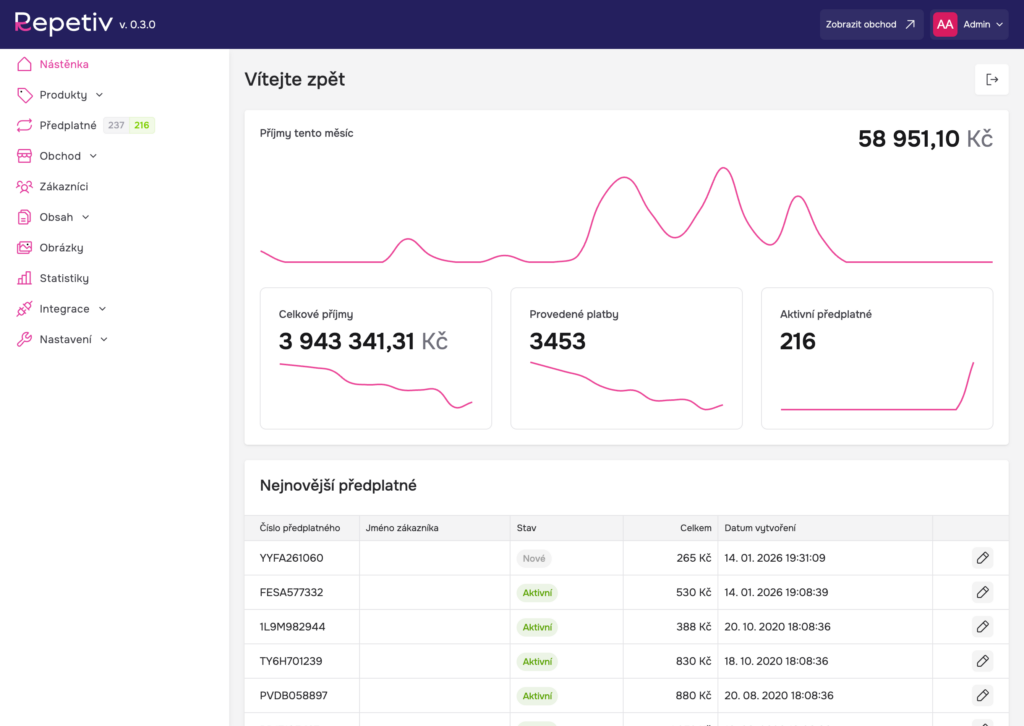
Task: Click the Statistiky bar chart icon
Action: (x=25, y=278)
